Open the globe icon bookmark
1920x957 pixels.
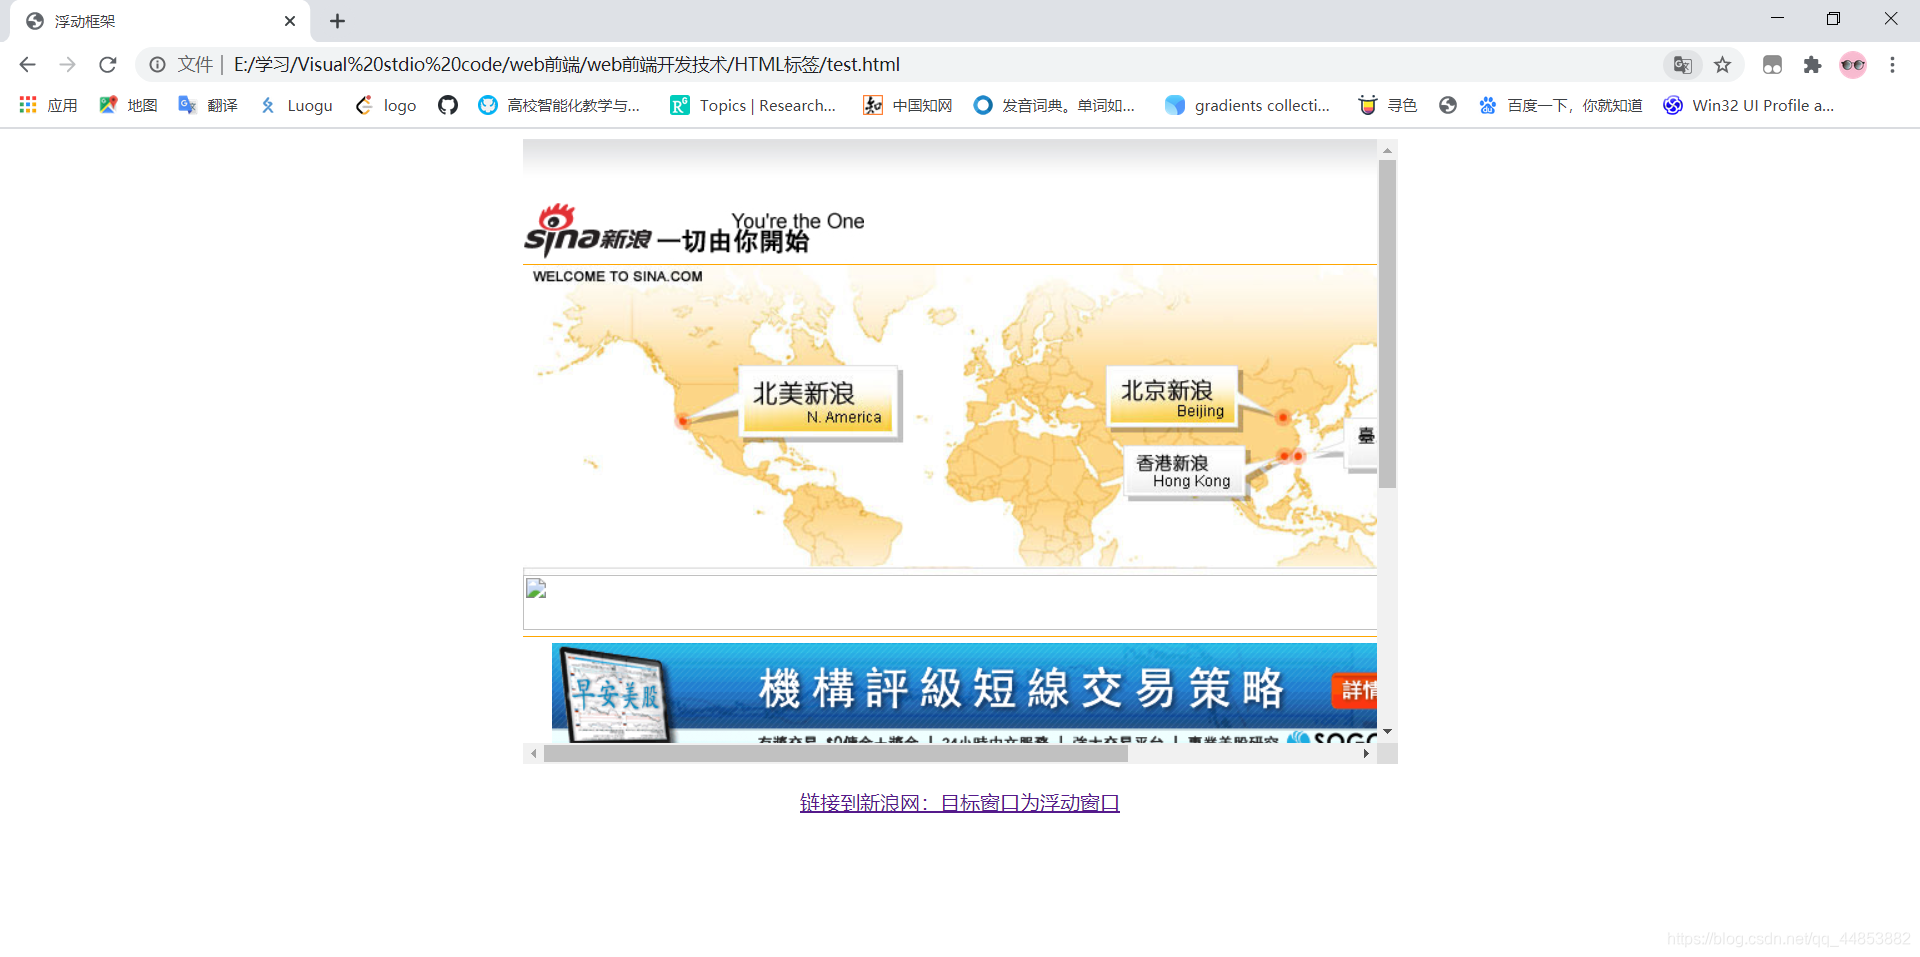point(1448,105)
